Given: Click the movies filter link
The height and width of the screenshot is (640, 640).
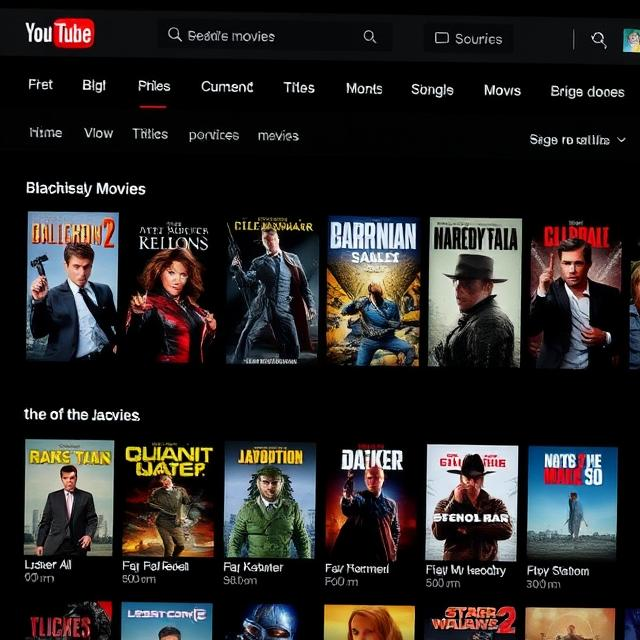Looking at the screenshot, I should (278, 135).
